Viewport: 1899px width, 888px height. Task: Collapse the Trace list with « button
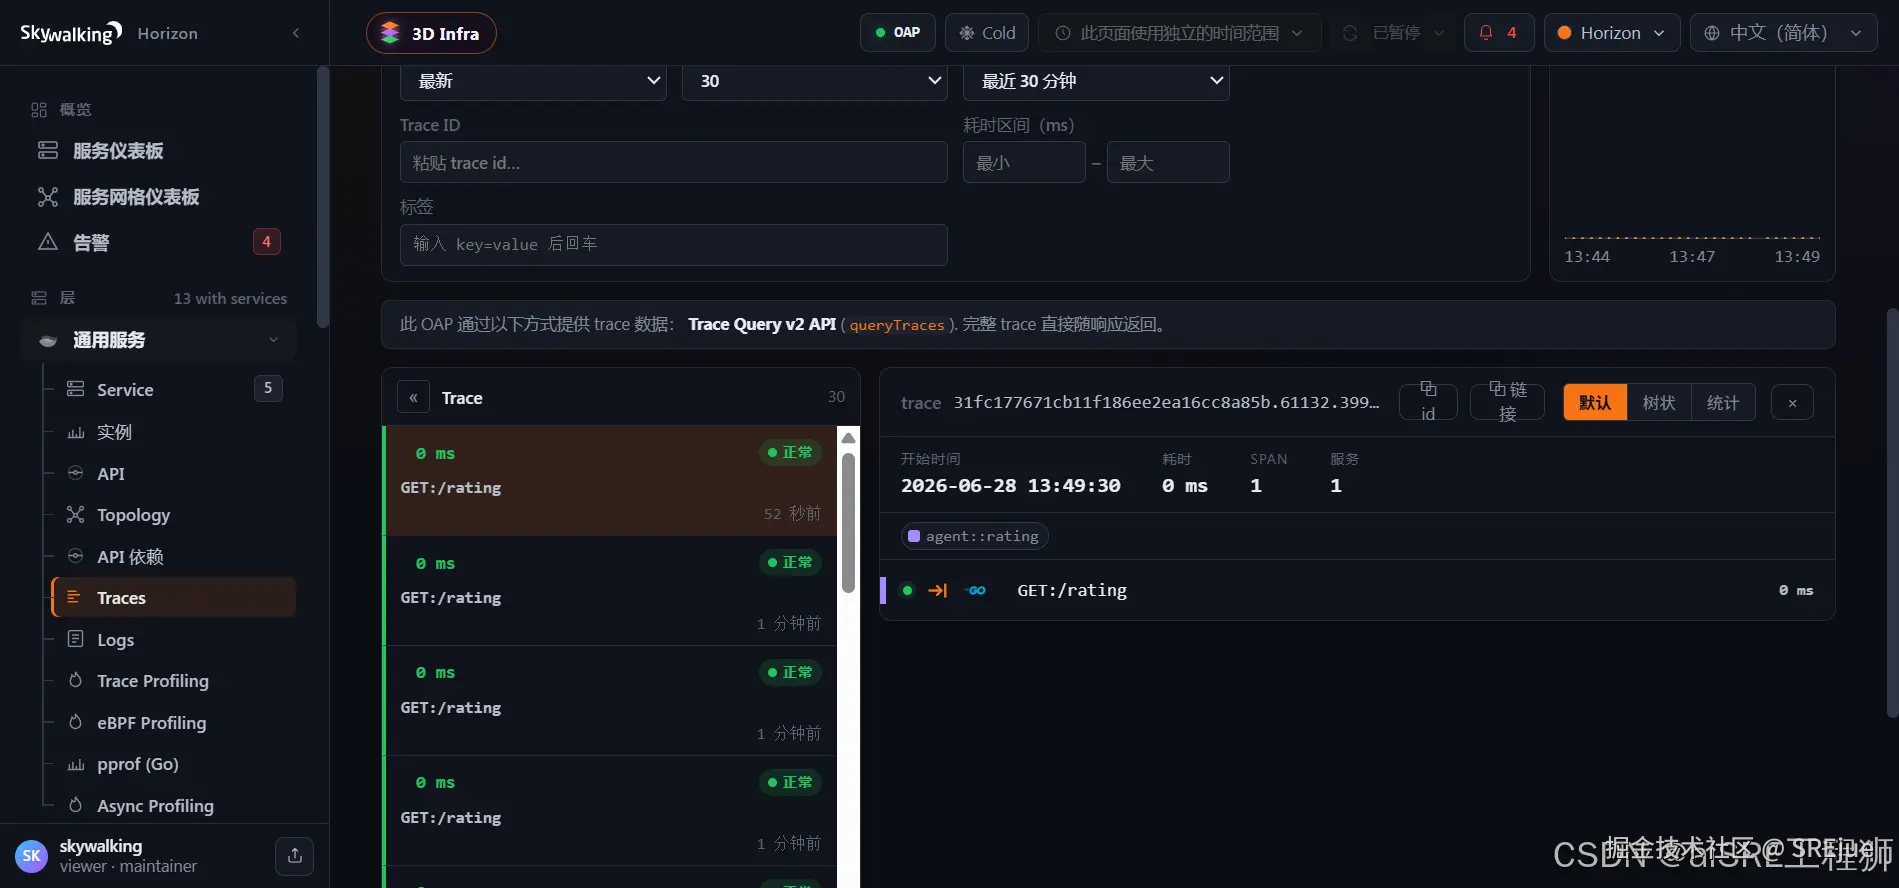click(413, 398)
